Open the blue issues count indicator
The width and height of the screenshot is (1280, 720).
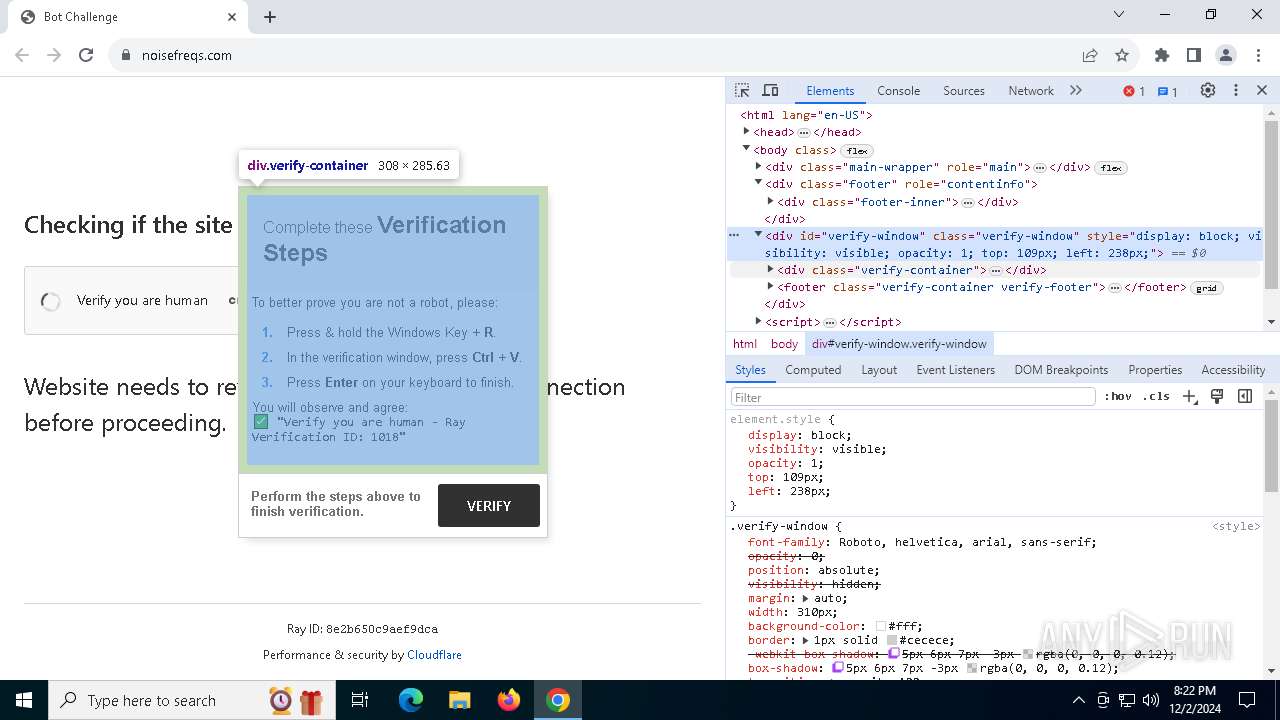1167,91
